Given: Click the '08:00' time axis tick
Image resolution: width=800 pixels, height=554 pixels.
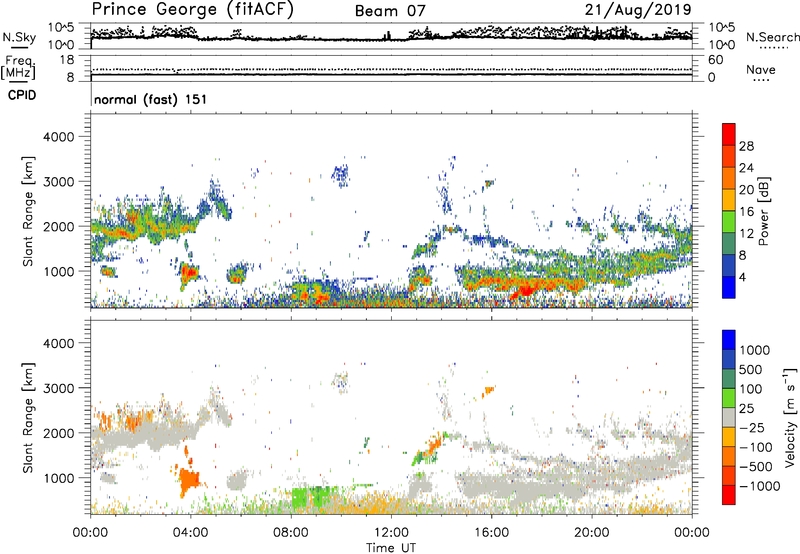Looking at the screenshot, I should pyautogui.click(x=291, y=533).
